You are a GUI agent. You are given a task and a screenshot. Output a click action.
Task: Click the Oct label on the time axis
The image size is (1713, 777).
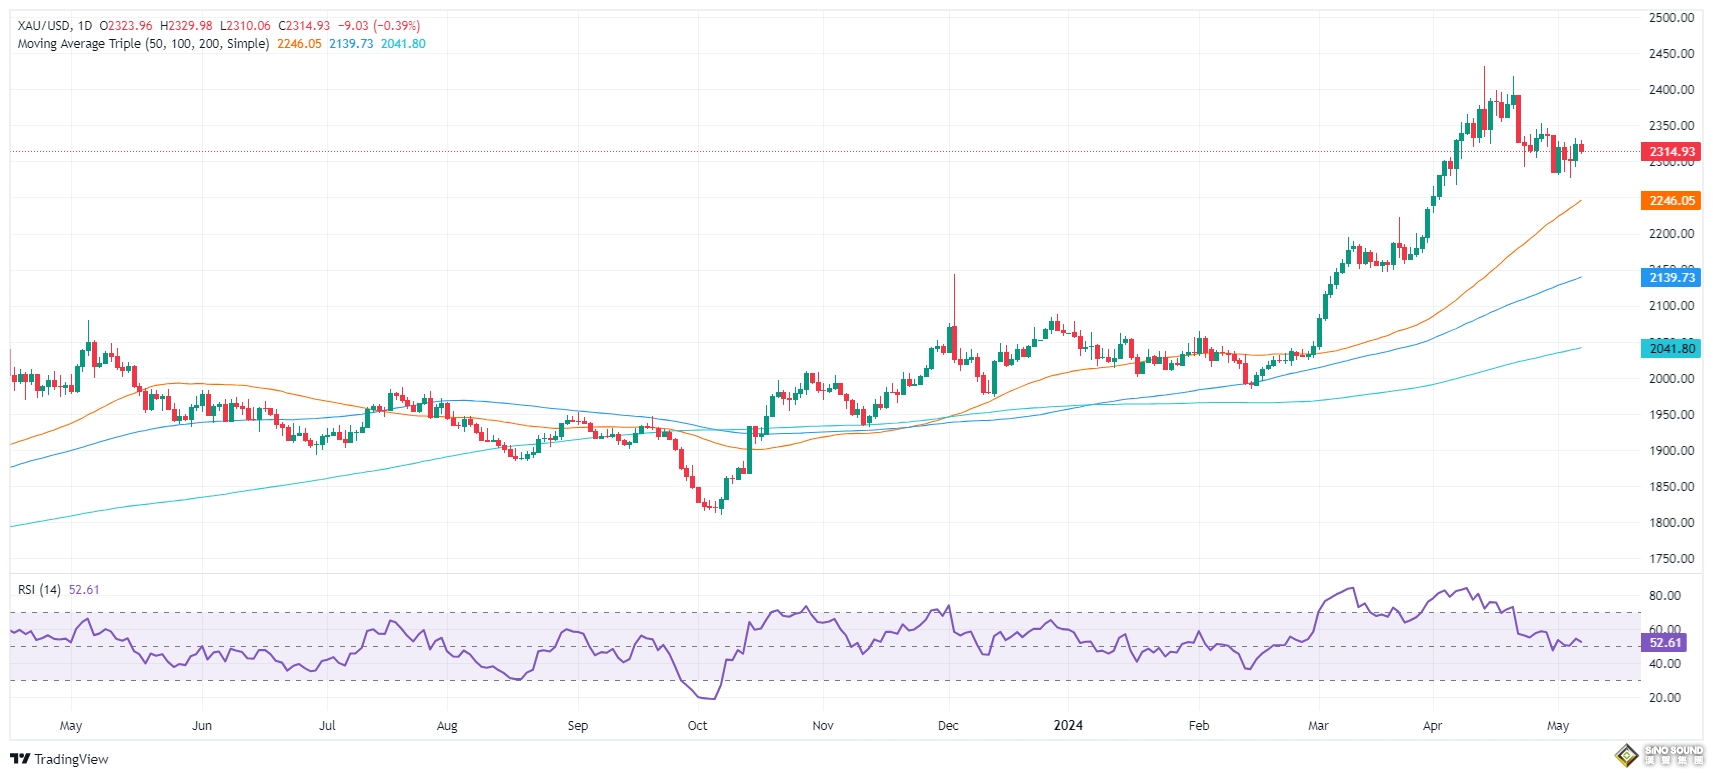click(x=697, y=726)
